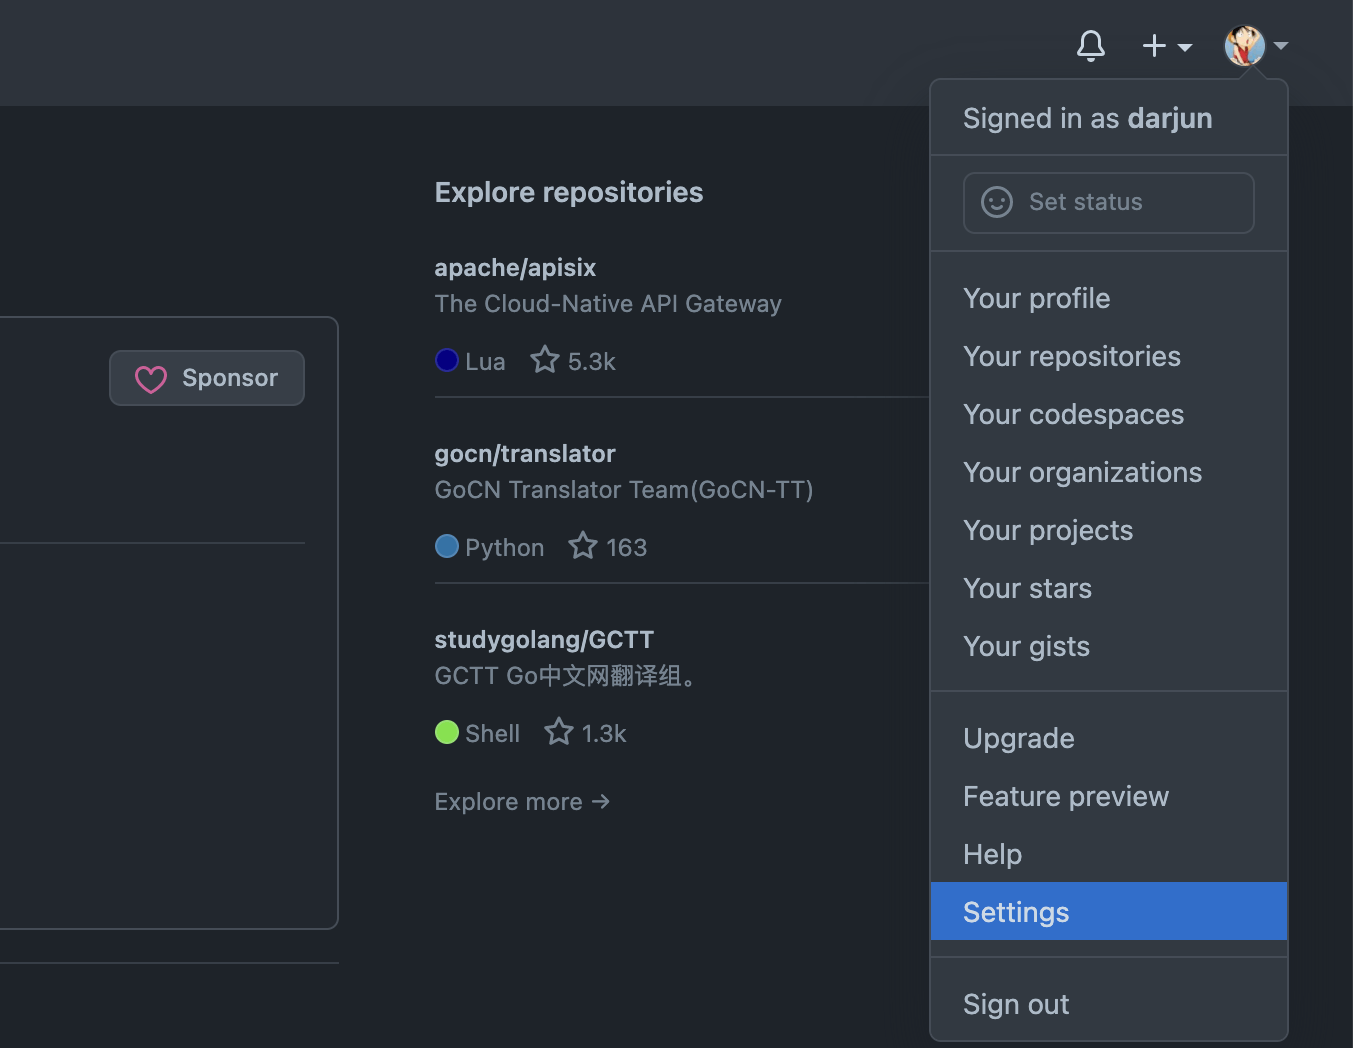Click the heart icon on Sponsor
The height and width of the screenshot is (1048, 1353).
151,379
